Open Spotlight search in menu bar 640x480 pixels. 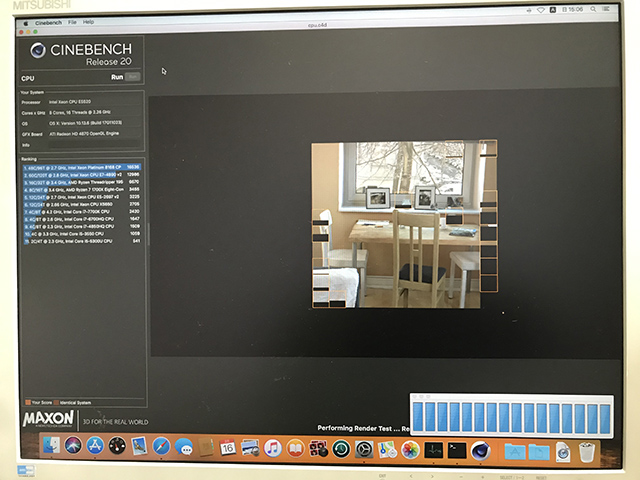click(593, 9)
